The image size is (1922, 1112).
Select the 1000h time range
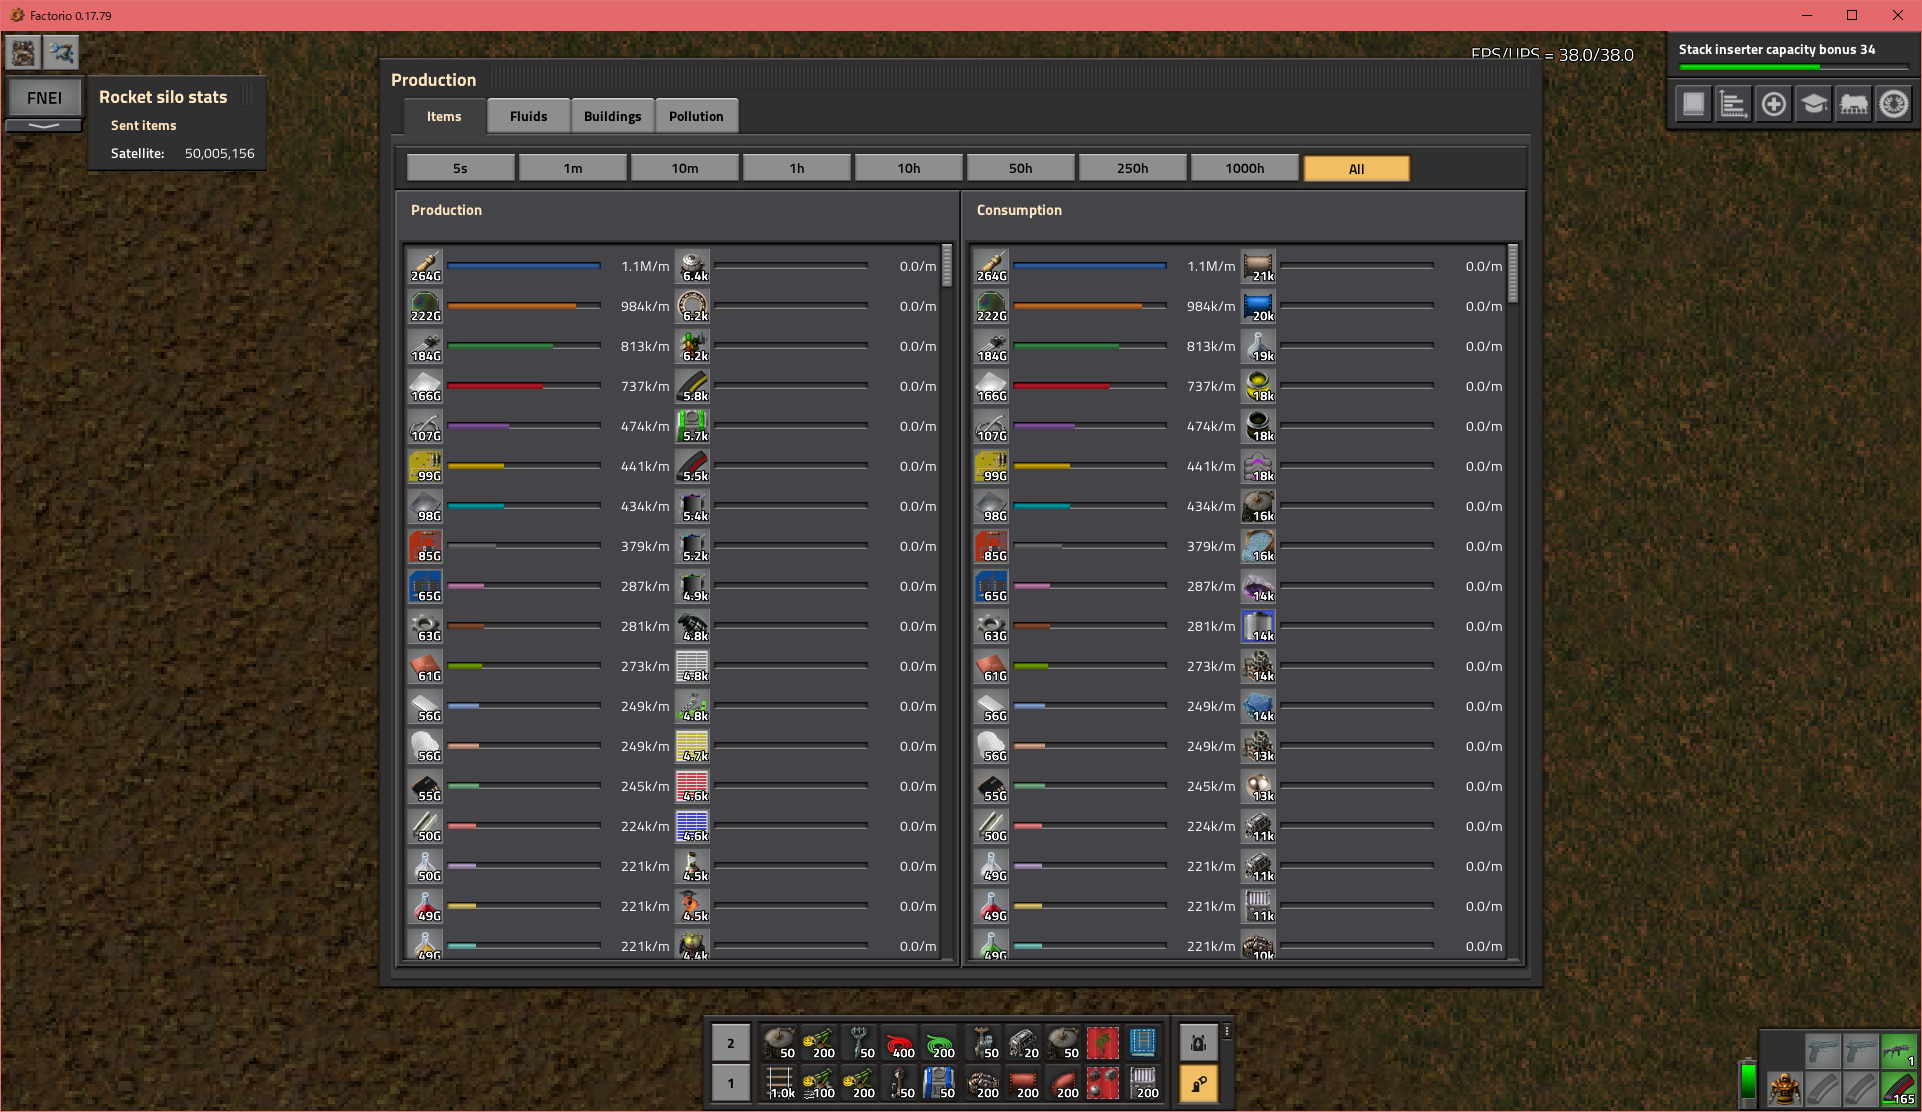[x=1245, y=168]
